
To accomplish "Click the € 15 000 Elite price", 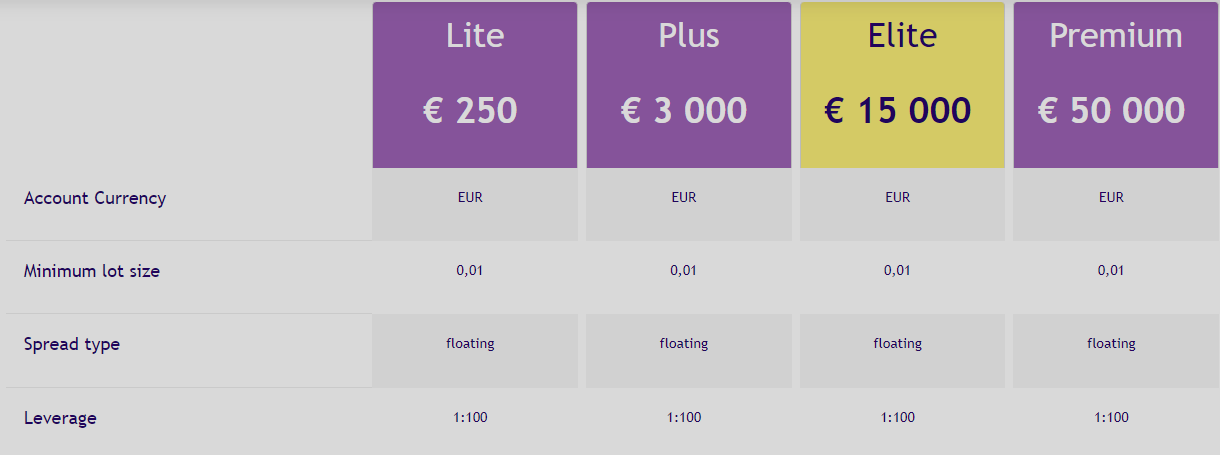I will [898, 110].
